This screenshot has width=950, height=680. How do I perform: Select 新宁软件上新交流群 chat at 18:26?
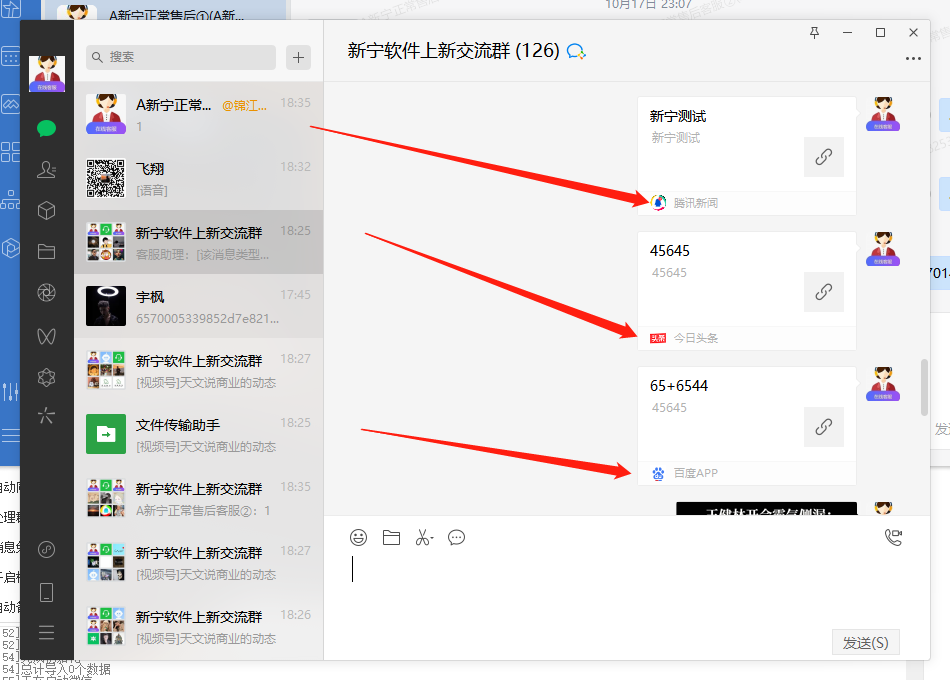pyautogui.click(x=198, y=626)
